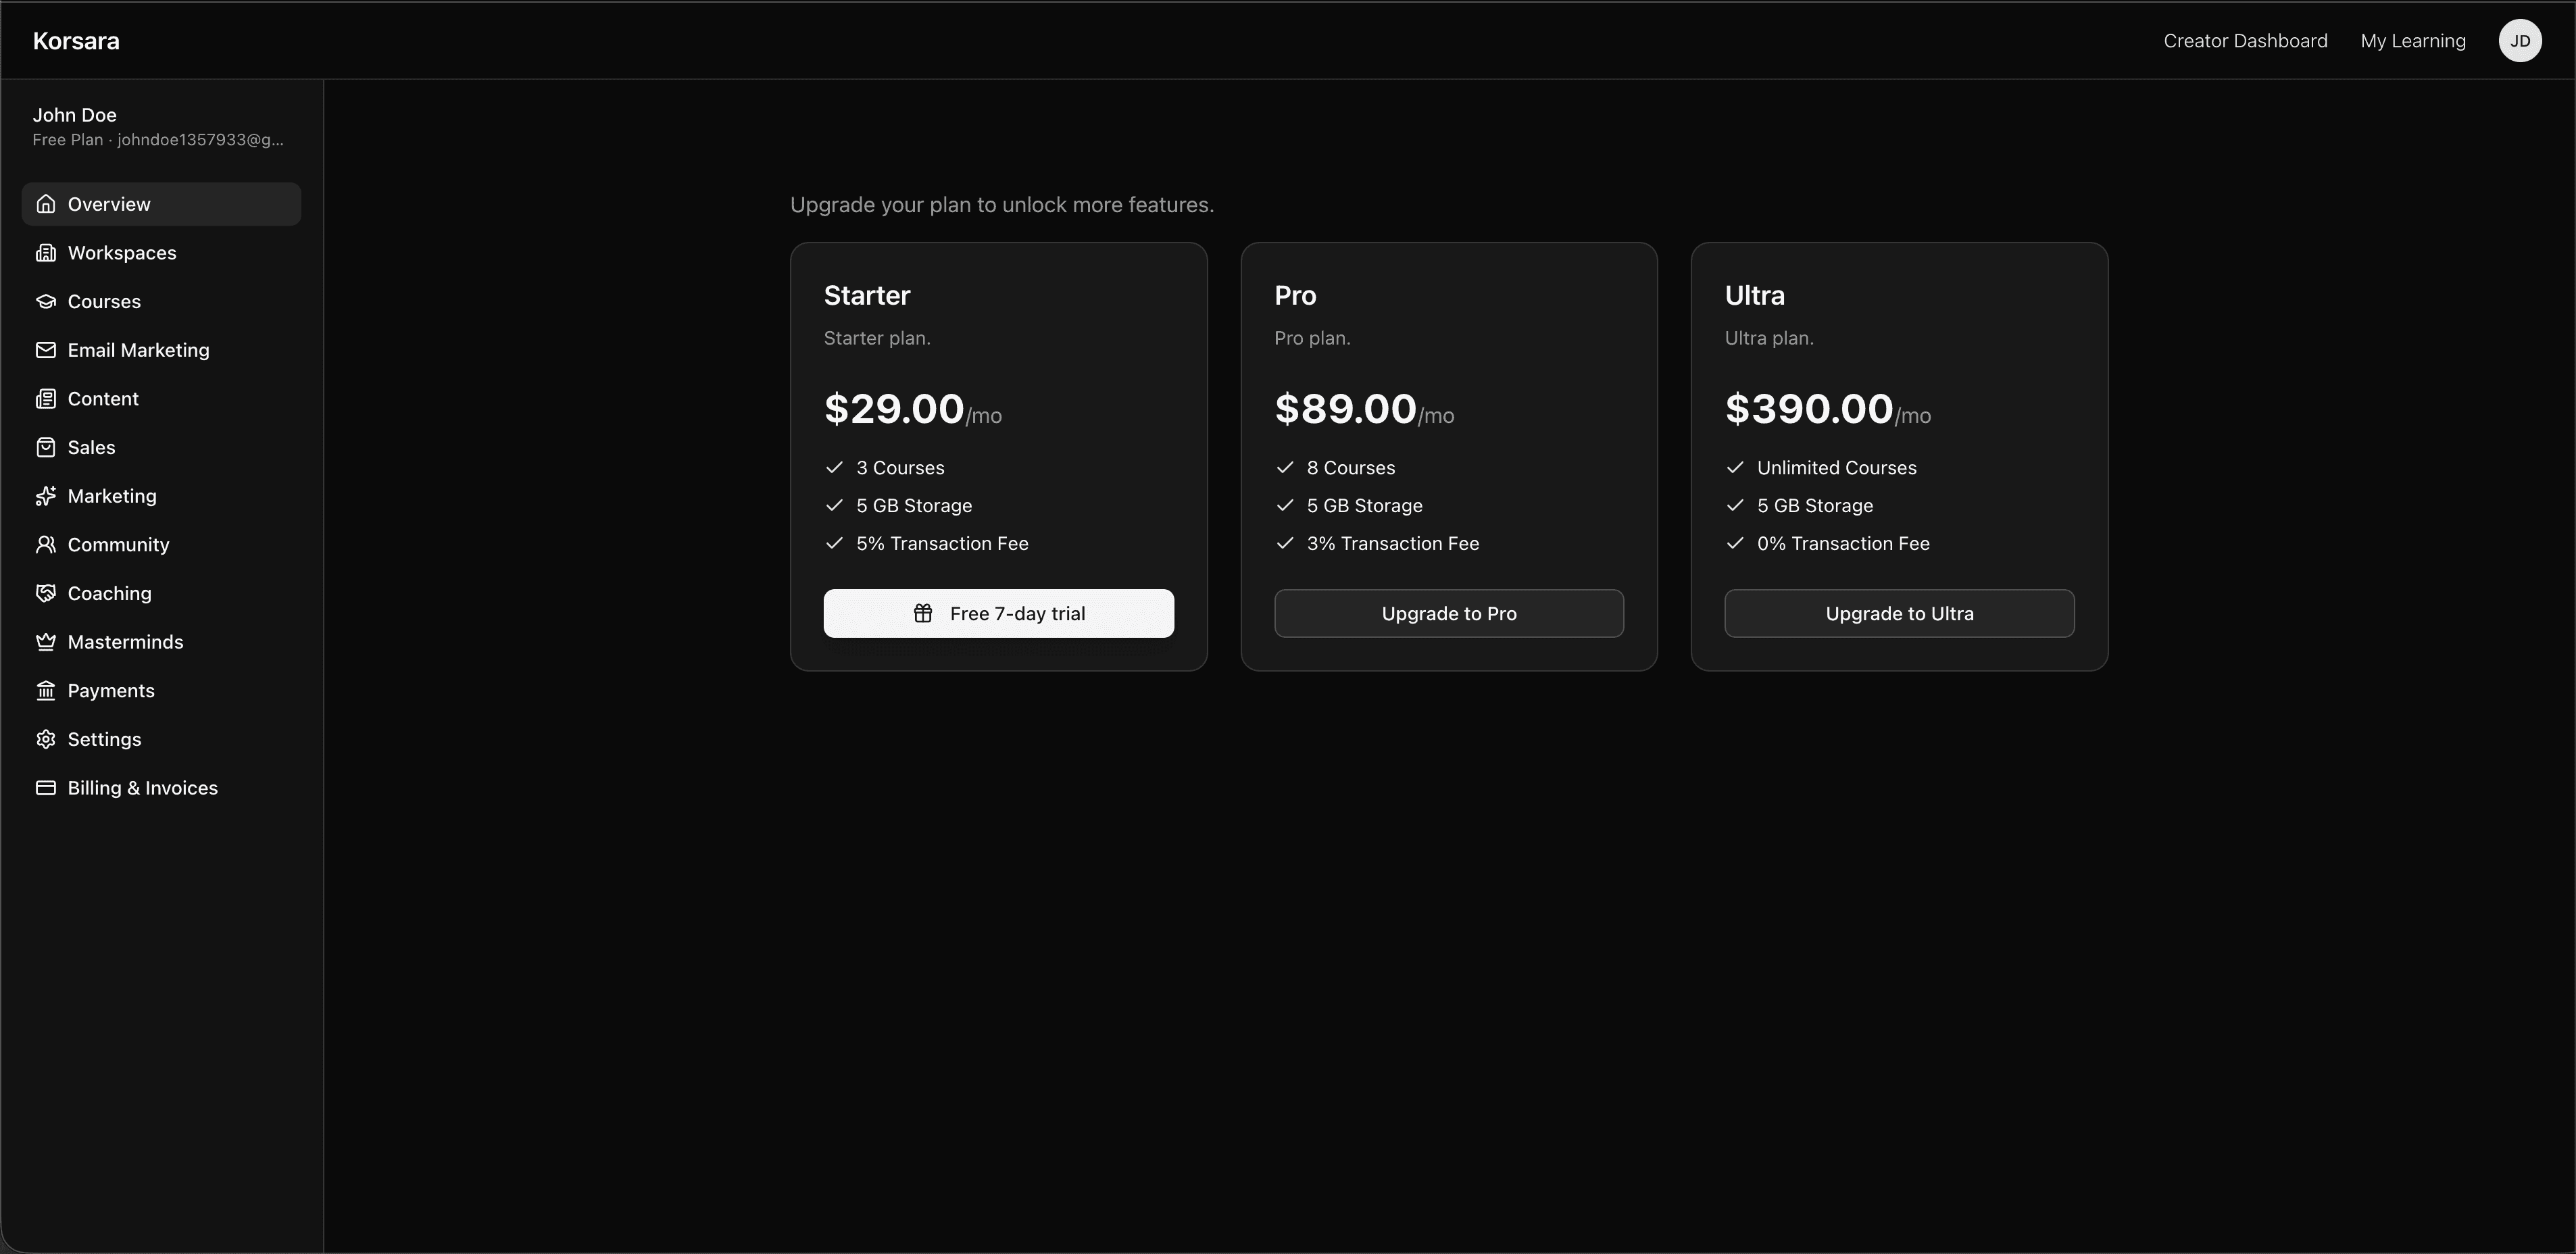Open the Payments bank icon

pos(46,690)
